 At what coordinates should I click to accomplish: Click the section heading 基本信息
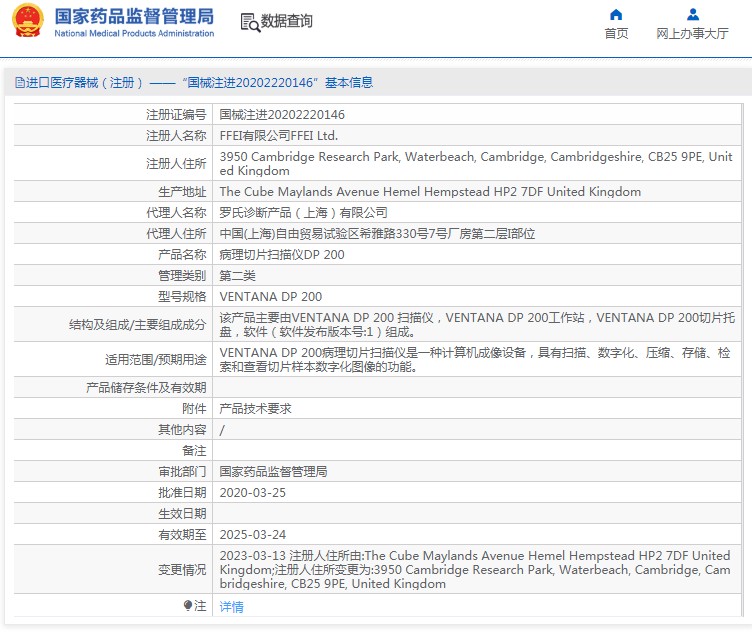pos(349,82)
